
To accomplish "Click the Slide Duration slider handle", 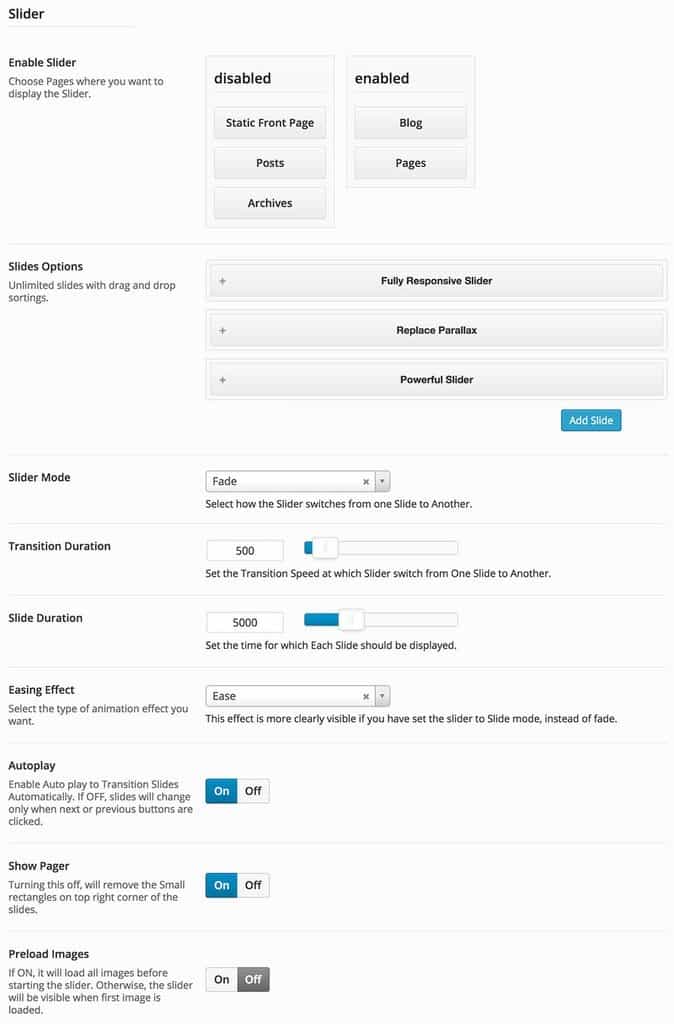I will 351,620.
